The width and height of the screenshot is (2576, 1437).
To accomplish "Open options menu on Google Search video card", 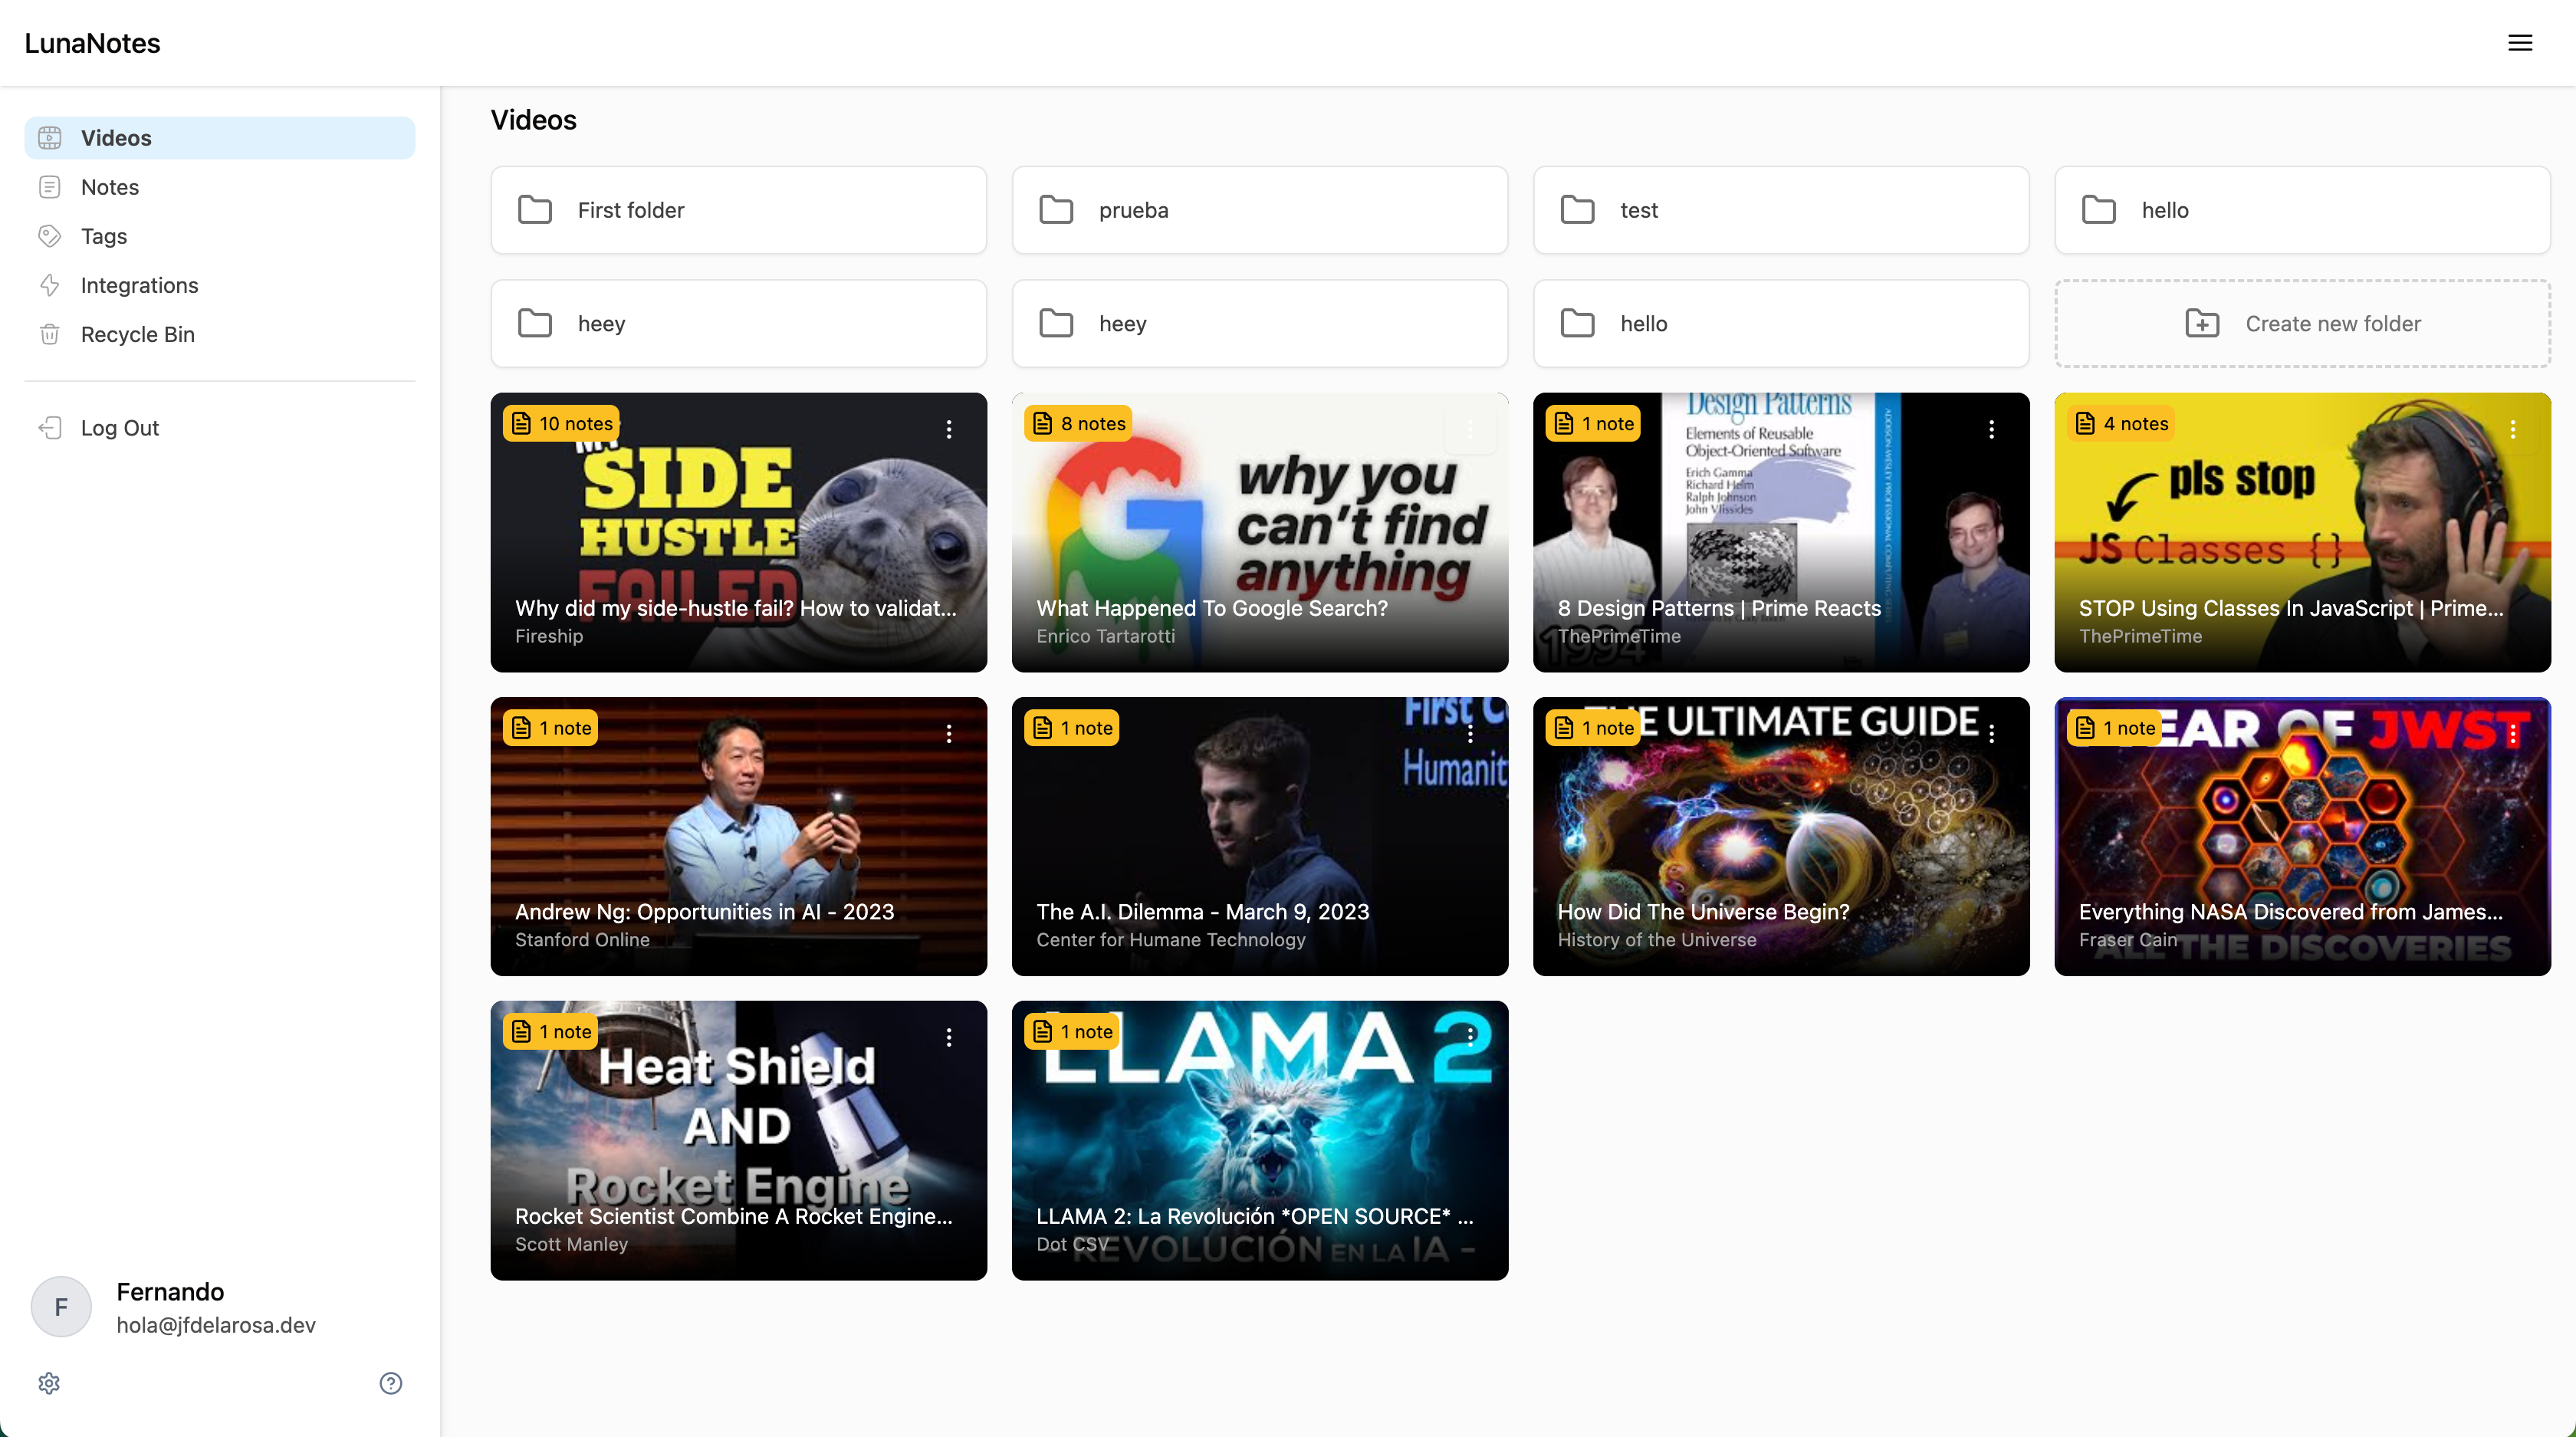I will pos(1470,430).
